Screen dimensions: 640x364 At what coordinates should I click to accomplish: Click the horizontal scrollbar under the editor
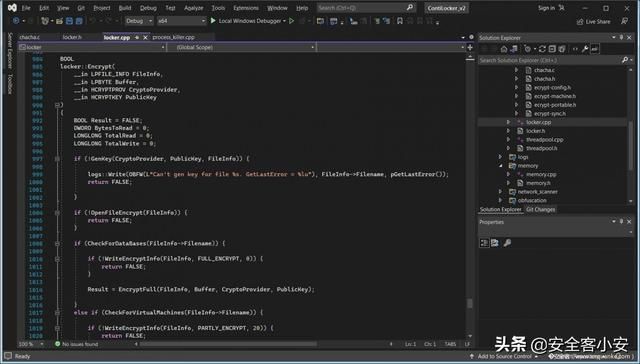point(261,344)
